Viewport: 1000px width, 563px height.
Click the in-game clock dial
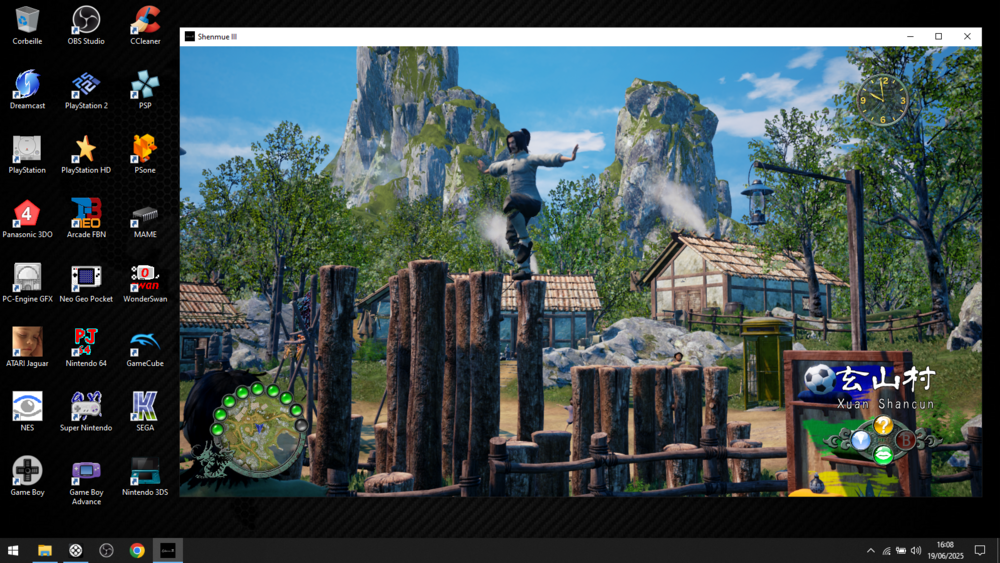tap(881, 101)
